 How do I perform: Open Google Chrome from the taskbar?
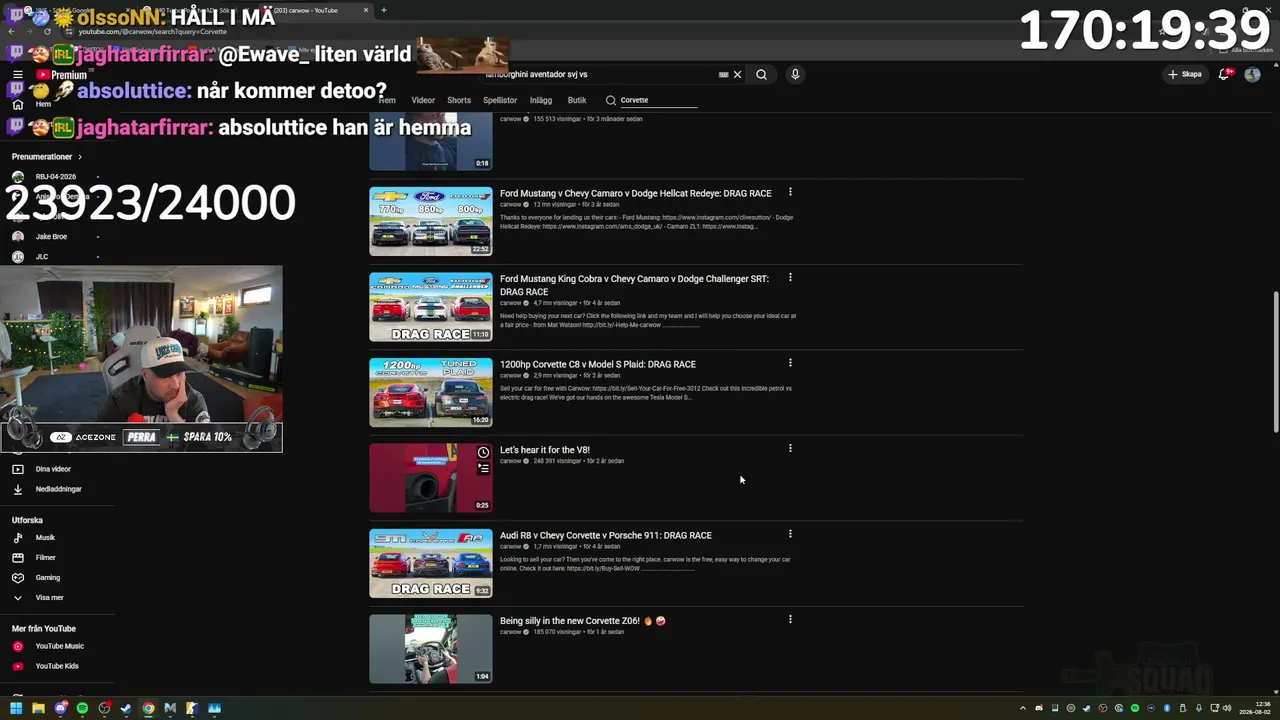tap(148, 708)
